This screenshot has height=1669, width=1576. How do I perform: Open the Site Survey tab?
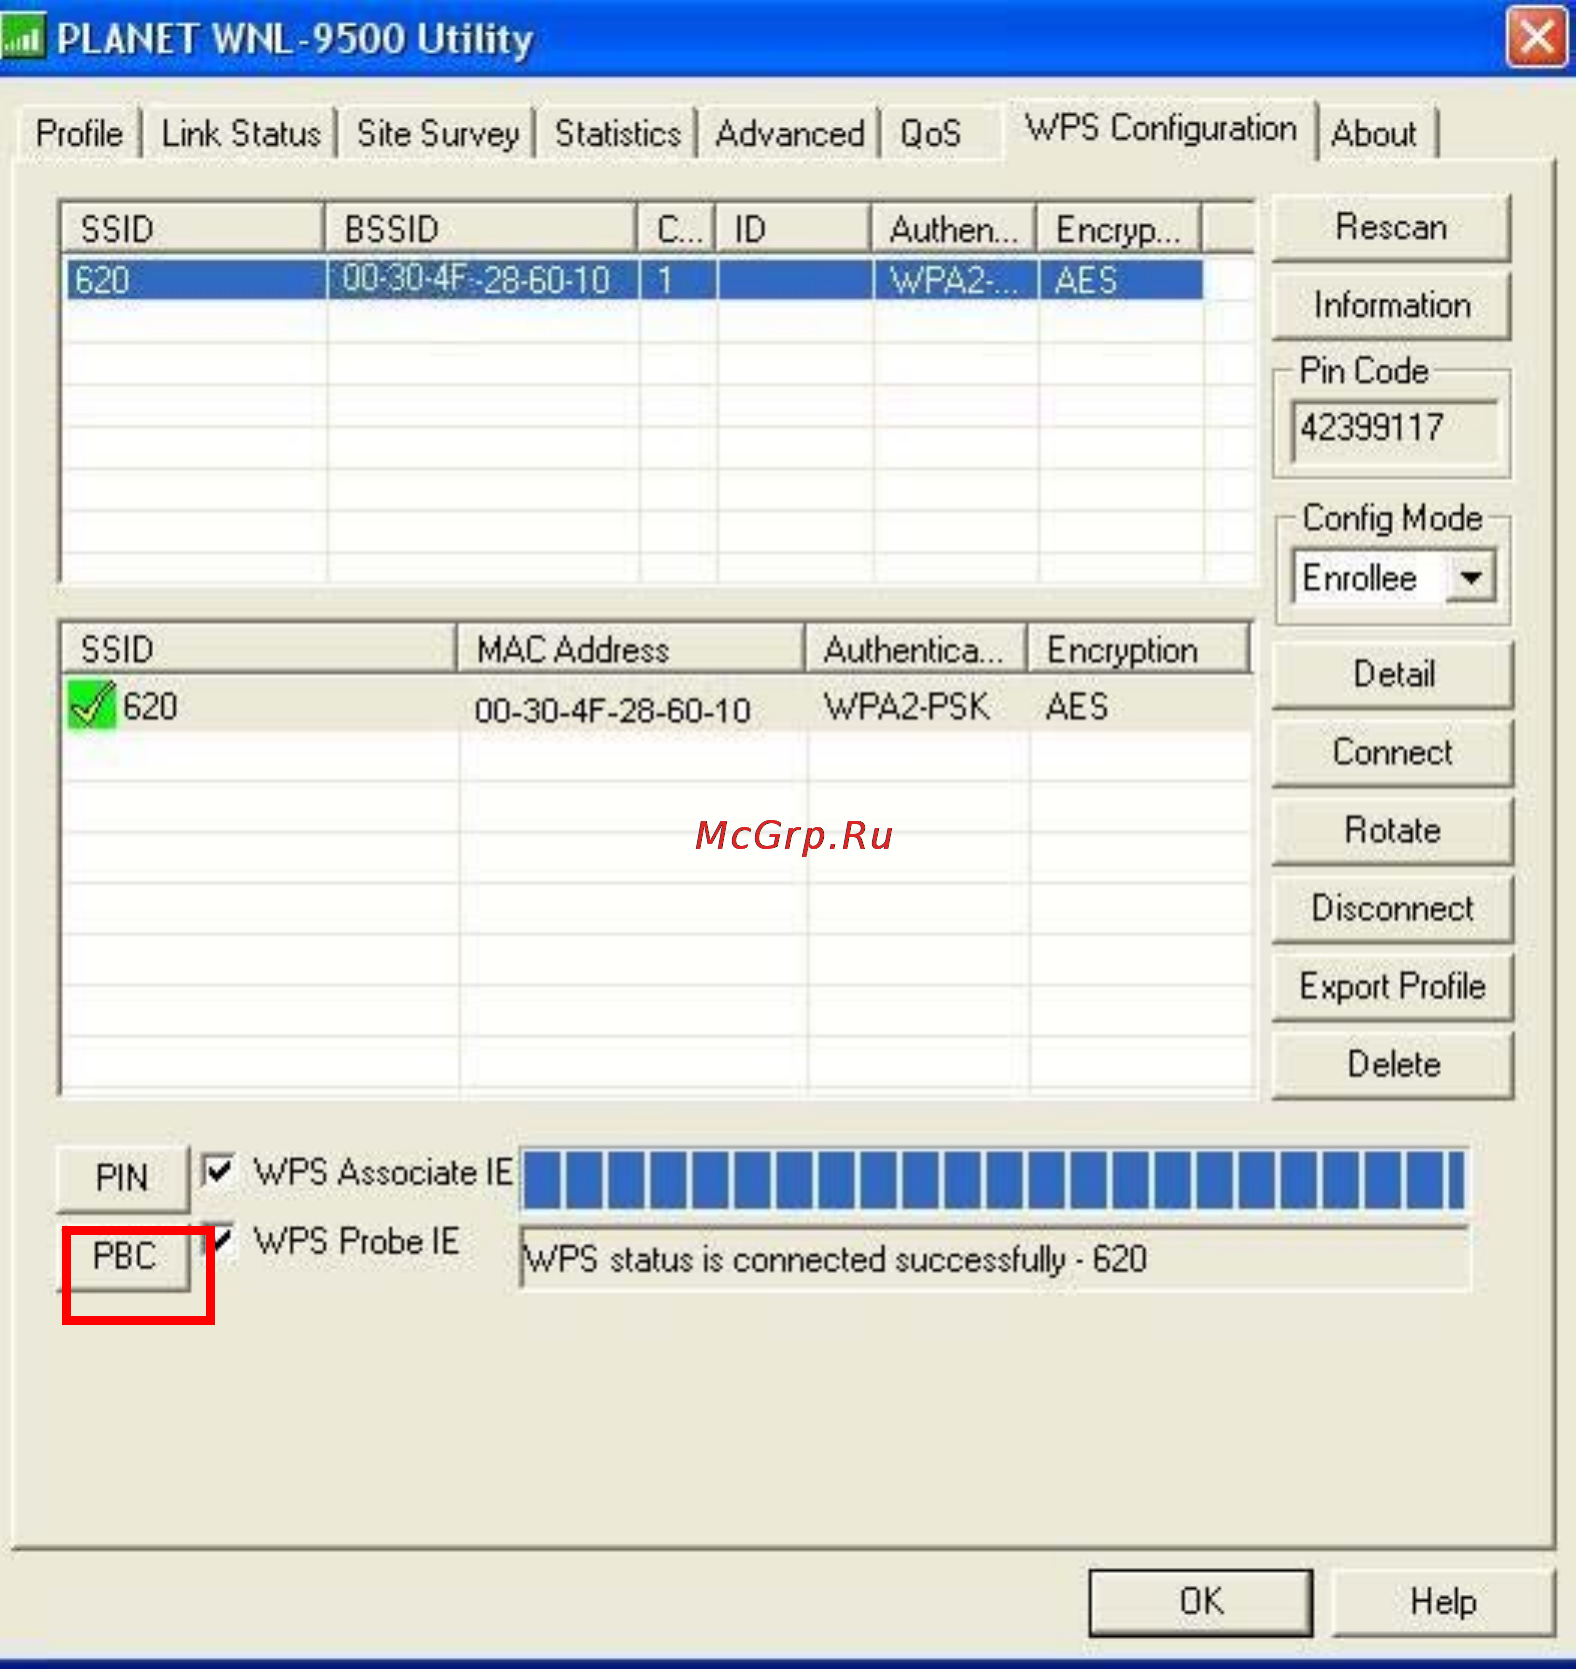tap(438, 133)
